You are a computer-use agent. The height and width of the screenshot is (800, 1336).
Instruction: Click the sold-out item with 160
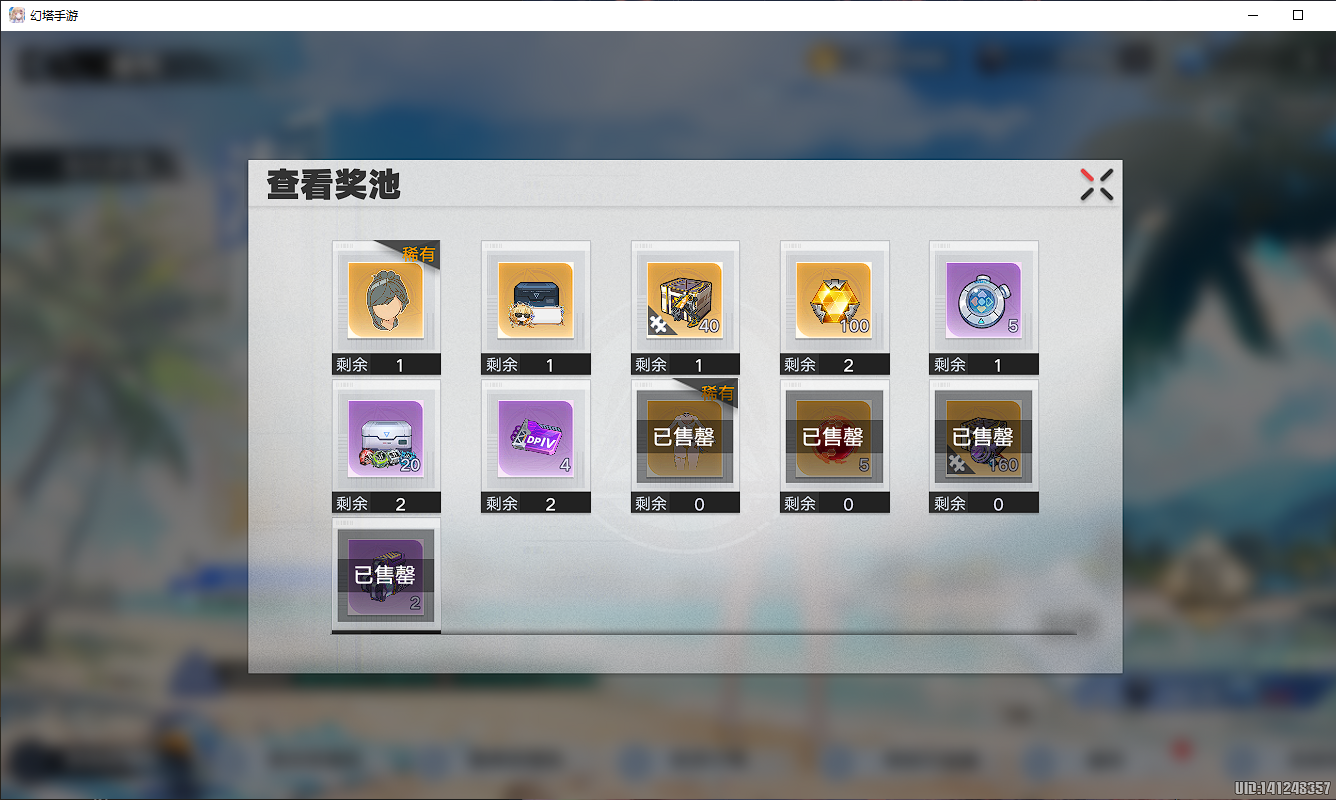click(x=984, y=439)
